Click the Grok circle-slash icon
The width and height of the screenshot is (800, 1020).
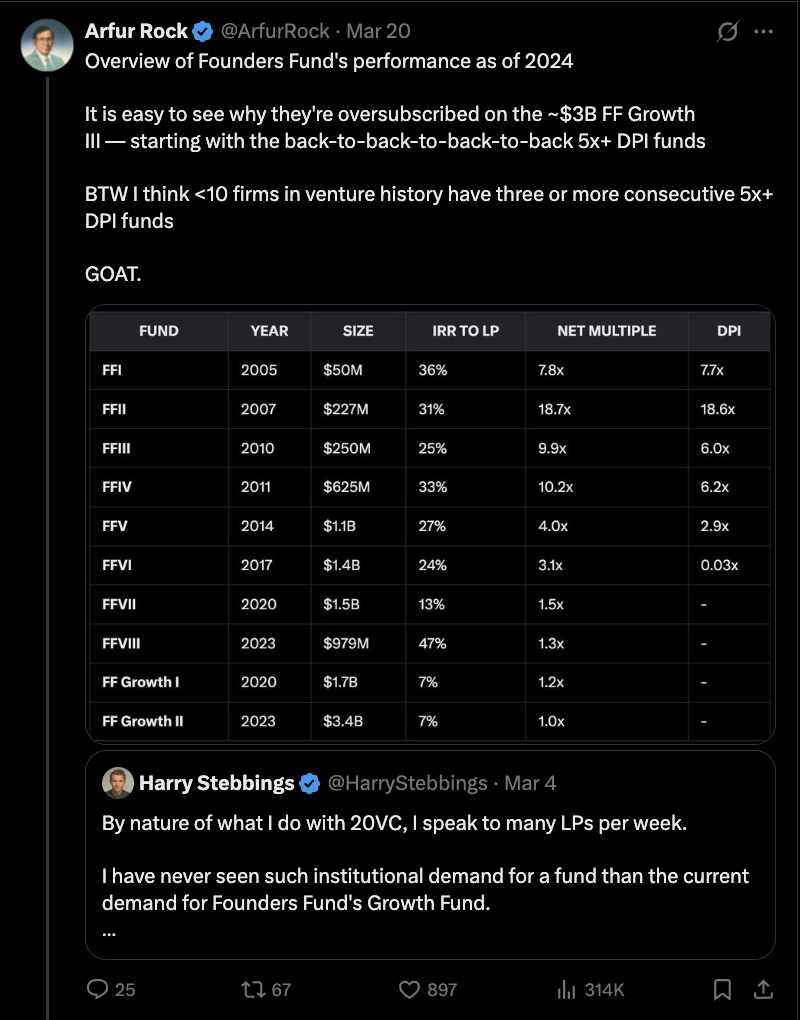pyautogui.click(x=728, y=31)
